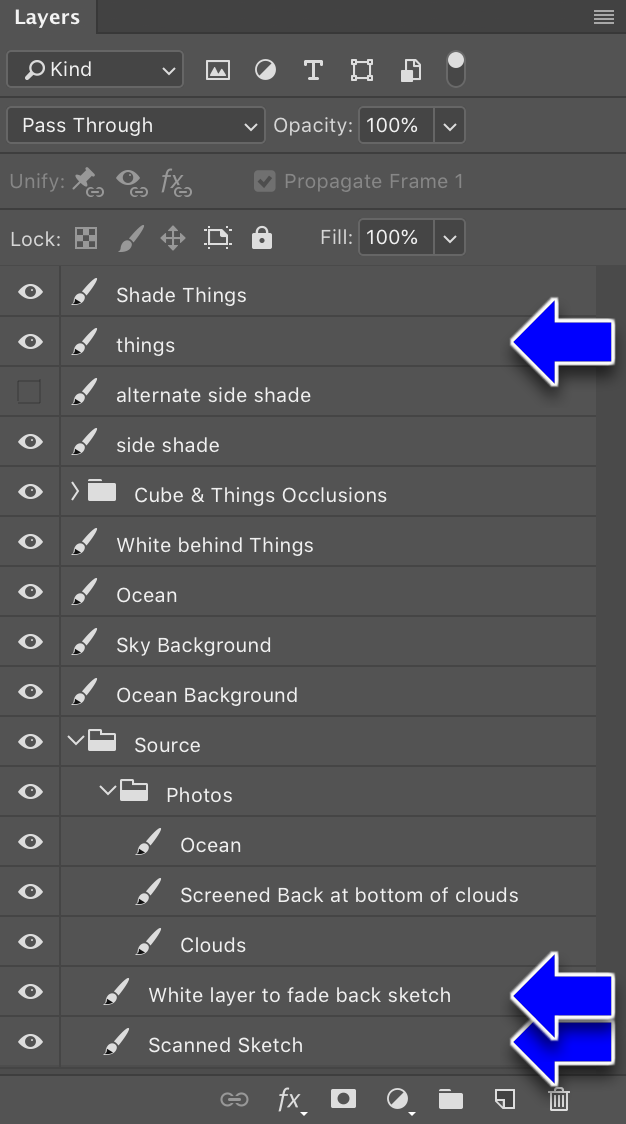Toggle the layer filtering switch

point(455,70)
